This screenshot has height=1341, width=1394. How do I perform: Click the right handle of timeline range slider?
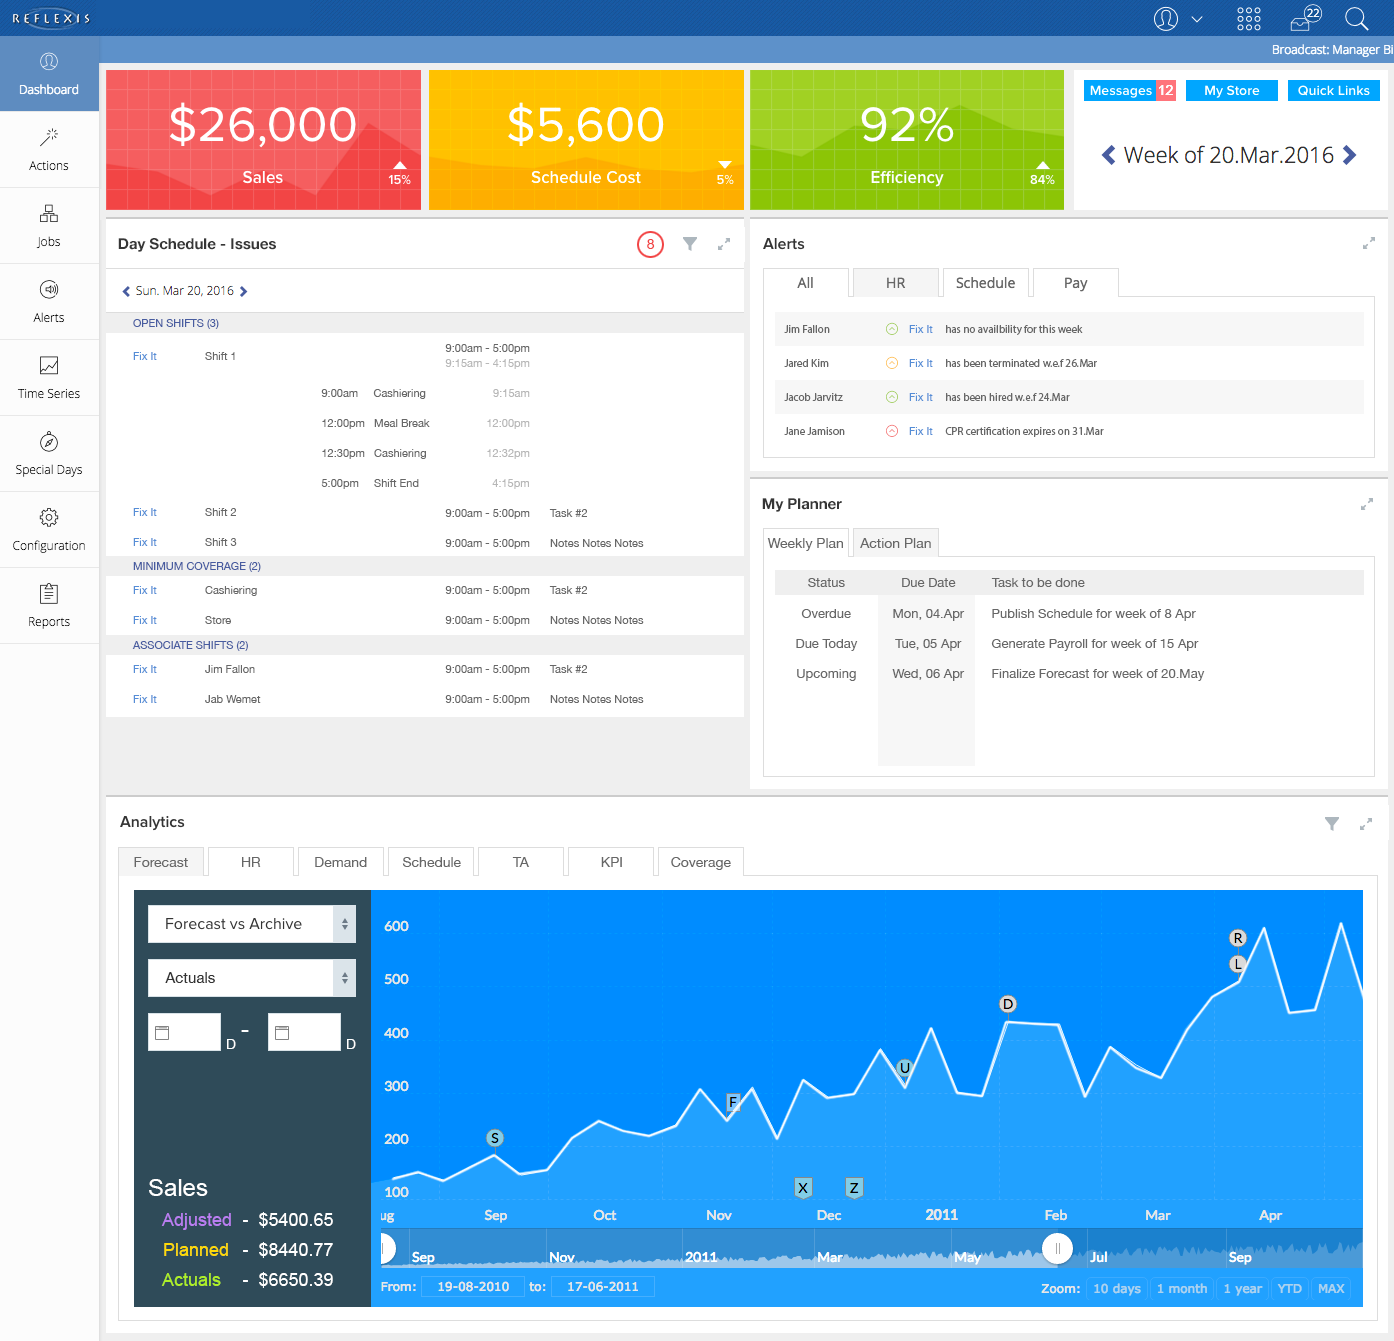click(1057, 1248)
